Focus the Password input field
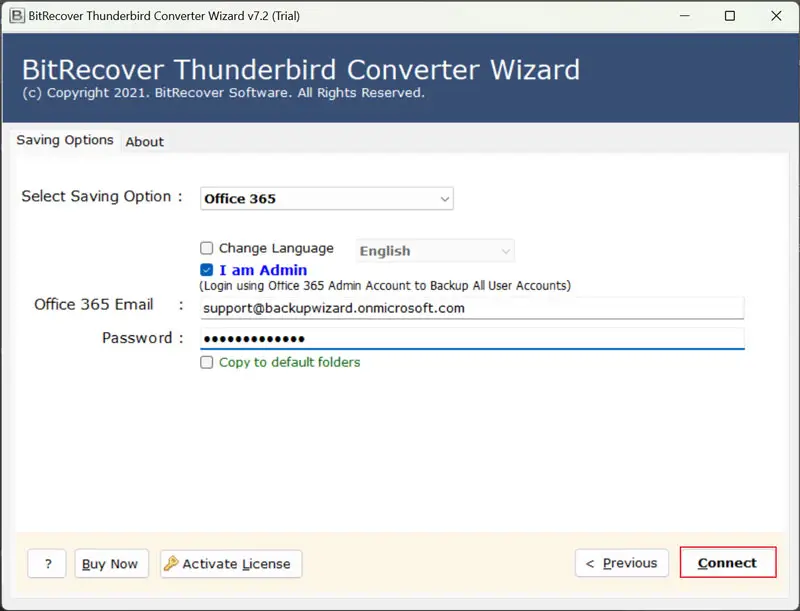800x611 pixels. point(472,338)
